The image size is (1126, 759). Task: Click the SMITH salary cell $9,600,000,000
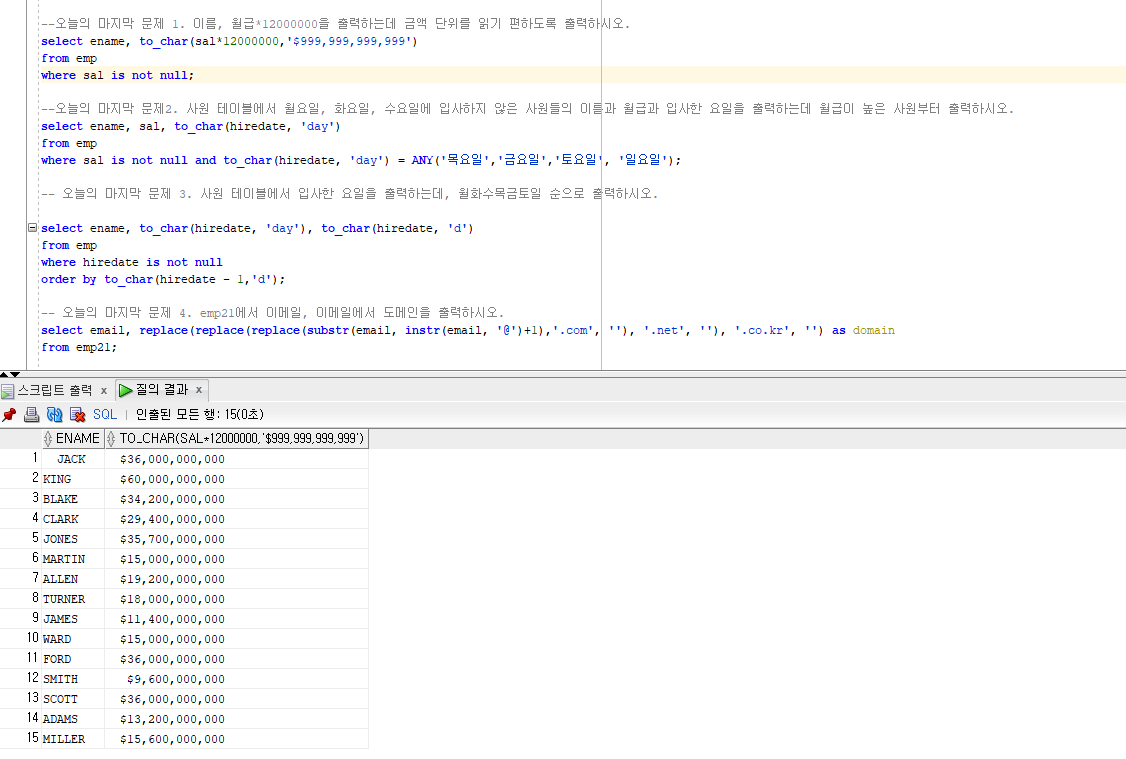tap(174, 679)
